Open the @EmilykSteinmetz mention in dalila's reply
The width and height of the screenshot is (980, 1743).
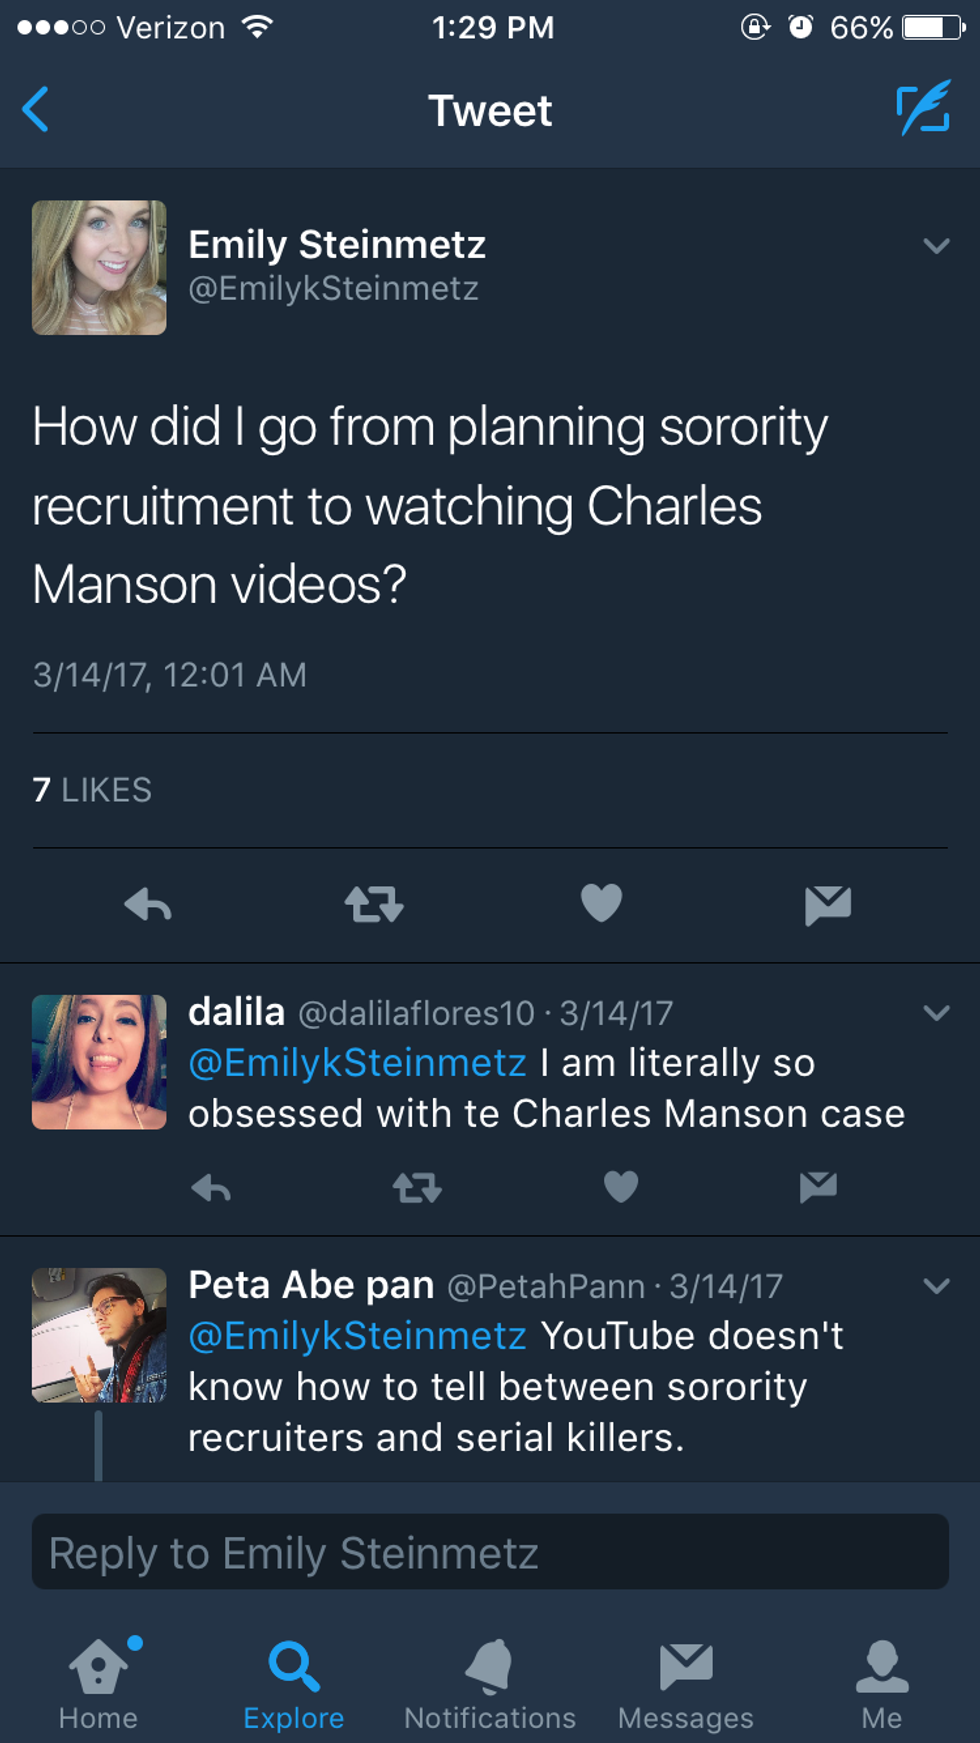[x=357, y=1063]
